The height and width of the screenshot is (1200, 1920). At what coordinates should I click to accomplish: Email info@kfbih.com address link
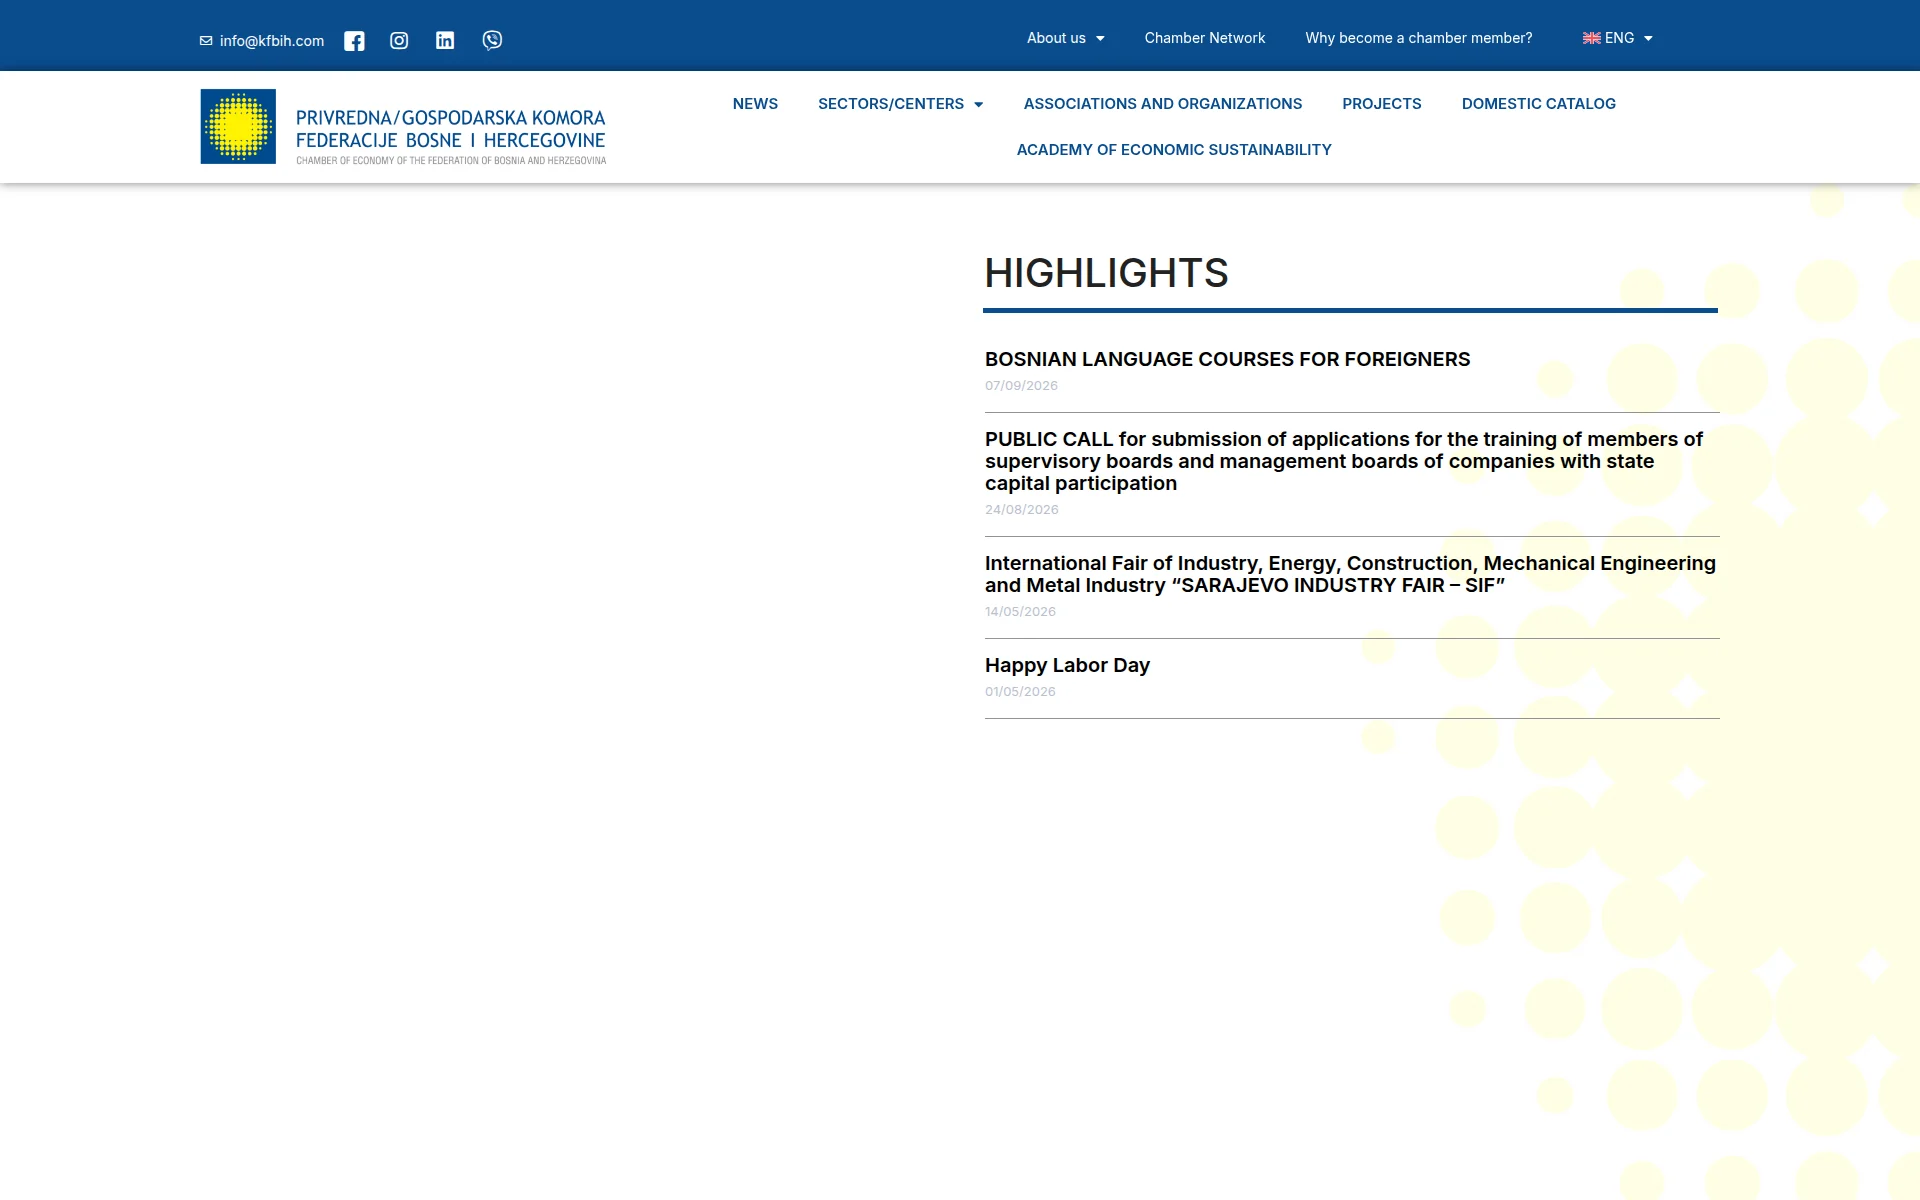point(272,41)
